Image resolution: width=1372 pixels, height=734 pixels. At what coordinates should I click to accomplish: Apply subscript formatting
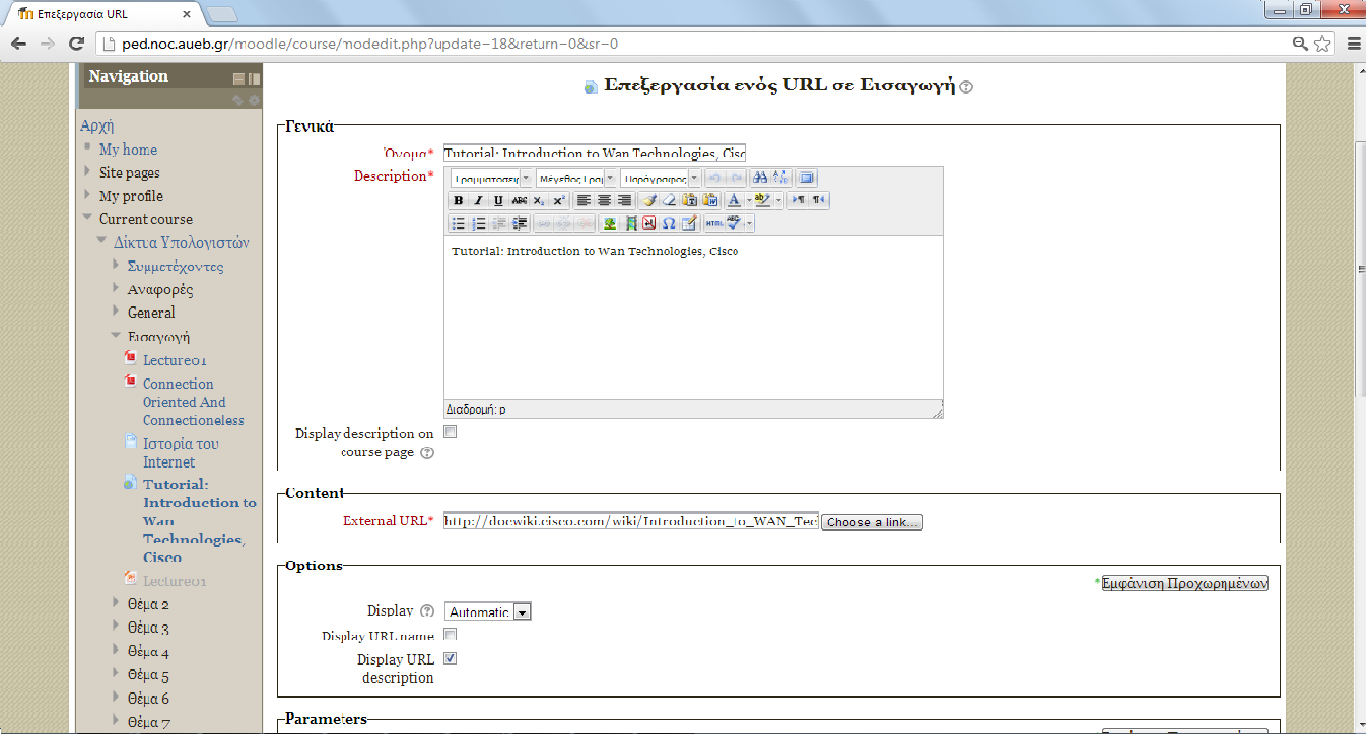(539, 200)
